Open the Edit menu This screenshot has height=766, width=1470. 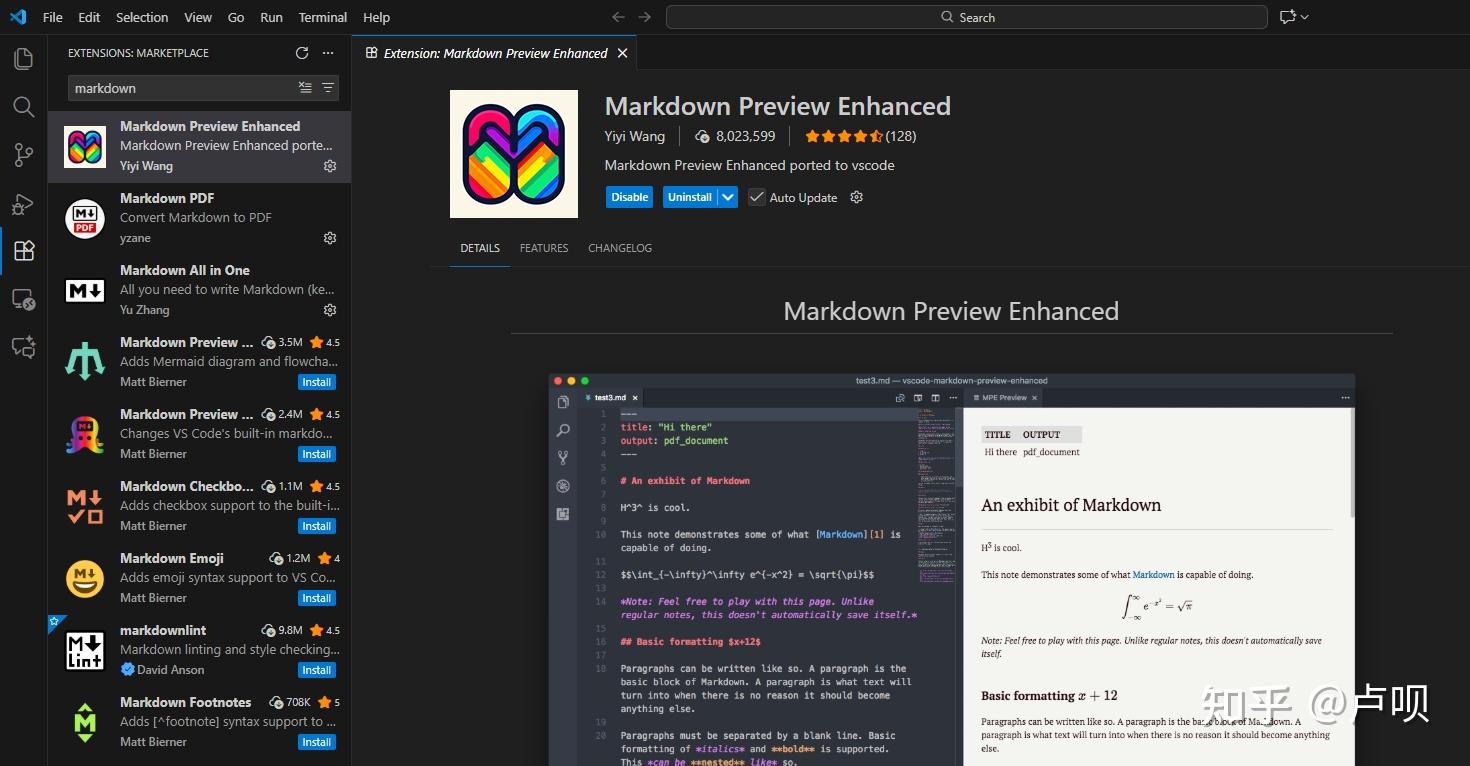89,17
